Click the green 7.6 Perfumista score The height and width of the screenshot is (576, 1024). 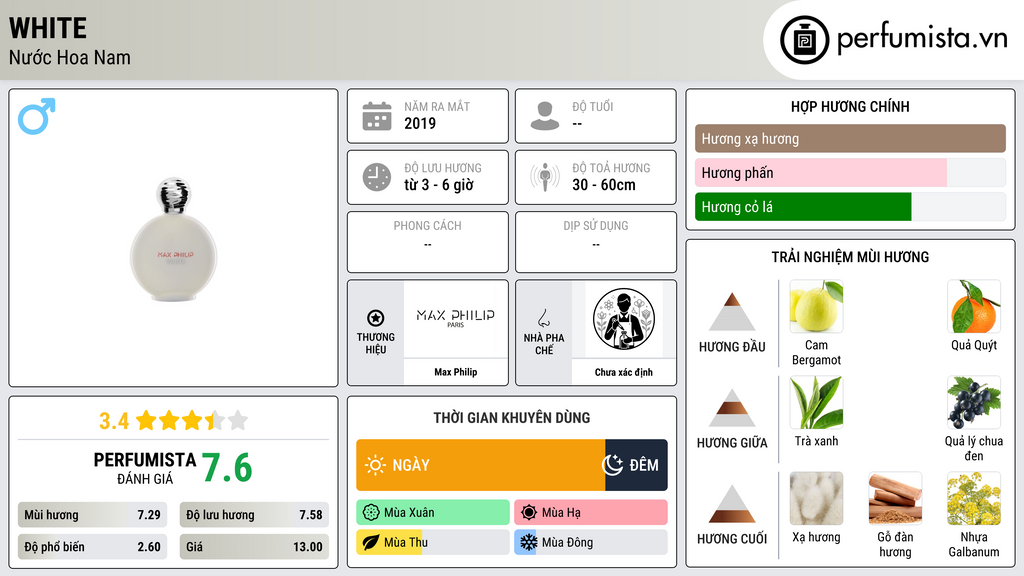click(227, 468)
